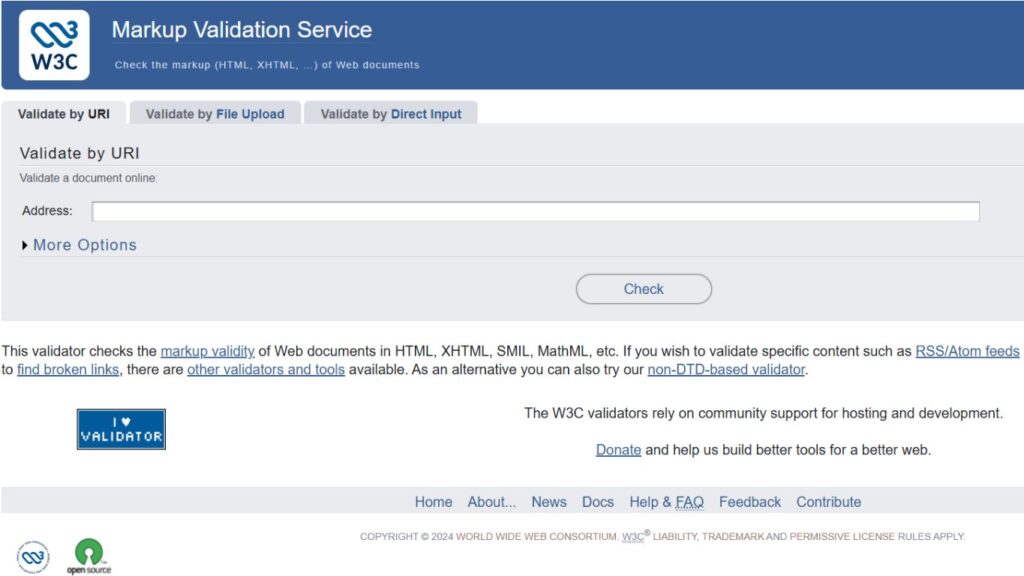Click the Donate link
This screenshot has width=1024, height=576.
[618, 450]
